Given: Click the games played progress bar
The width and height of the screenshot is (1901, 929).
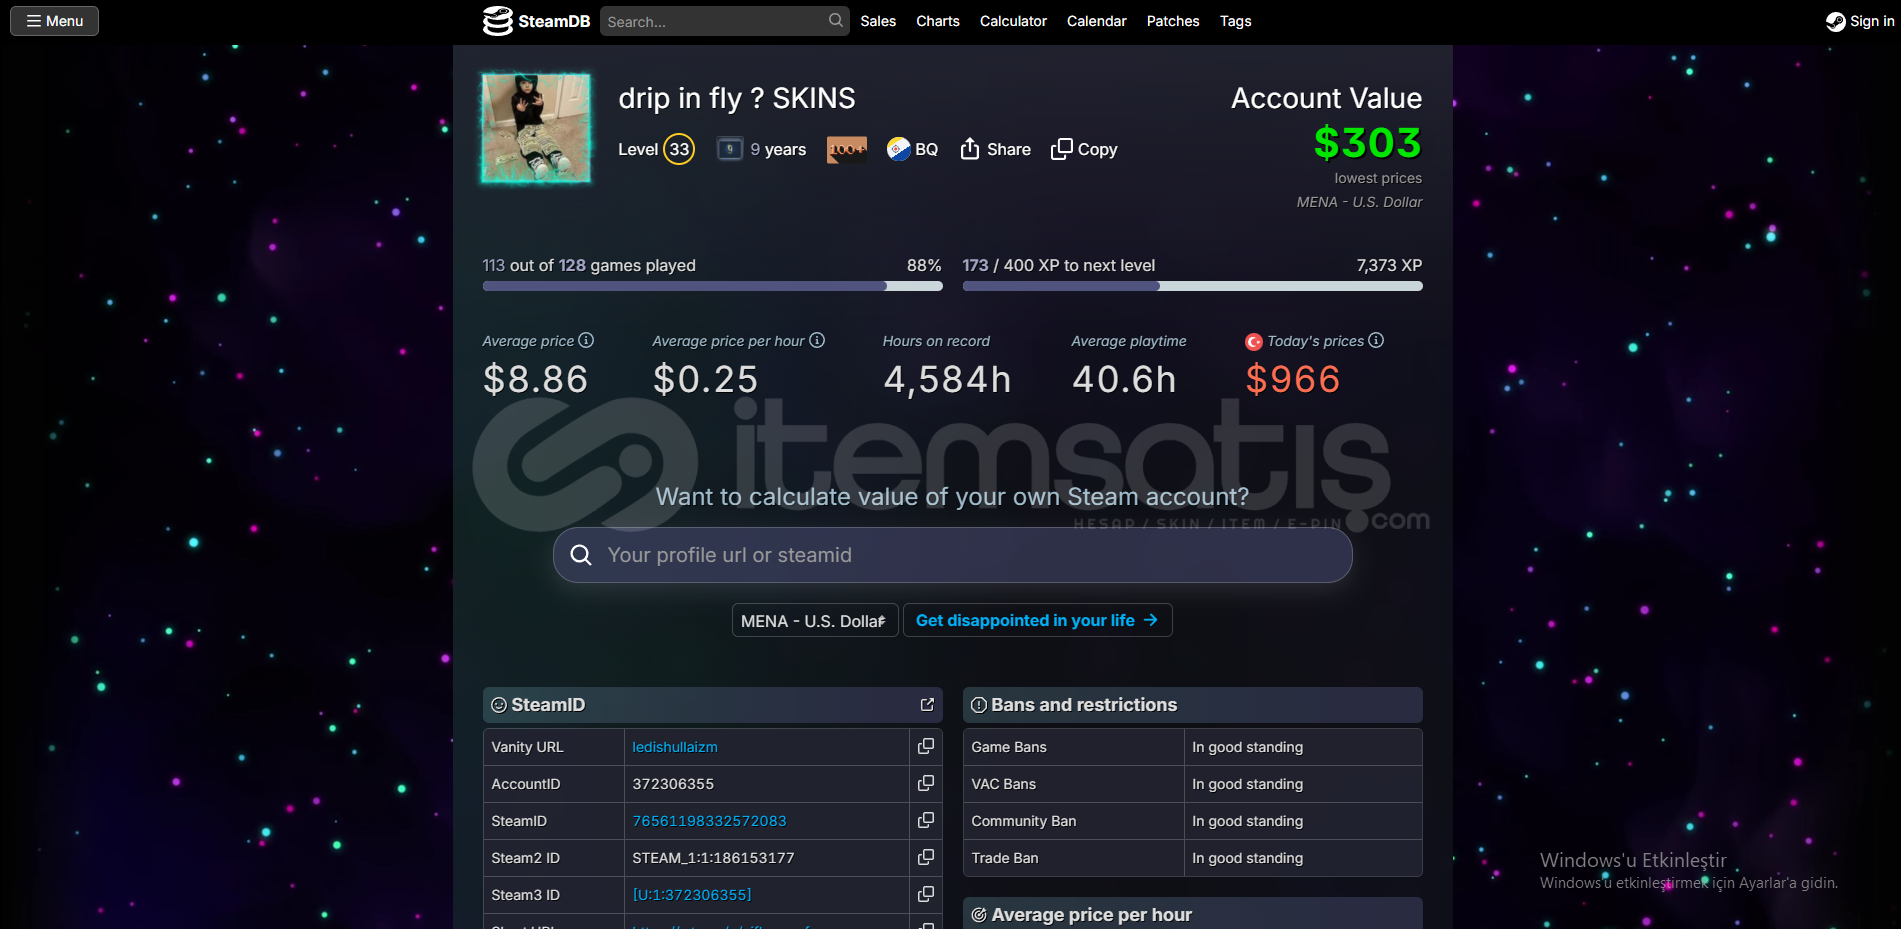Looking at the screenshot, I should 712,286.
